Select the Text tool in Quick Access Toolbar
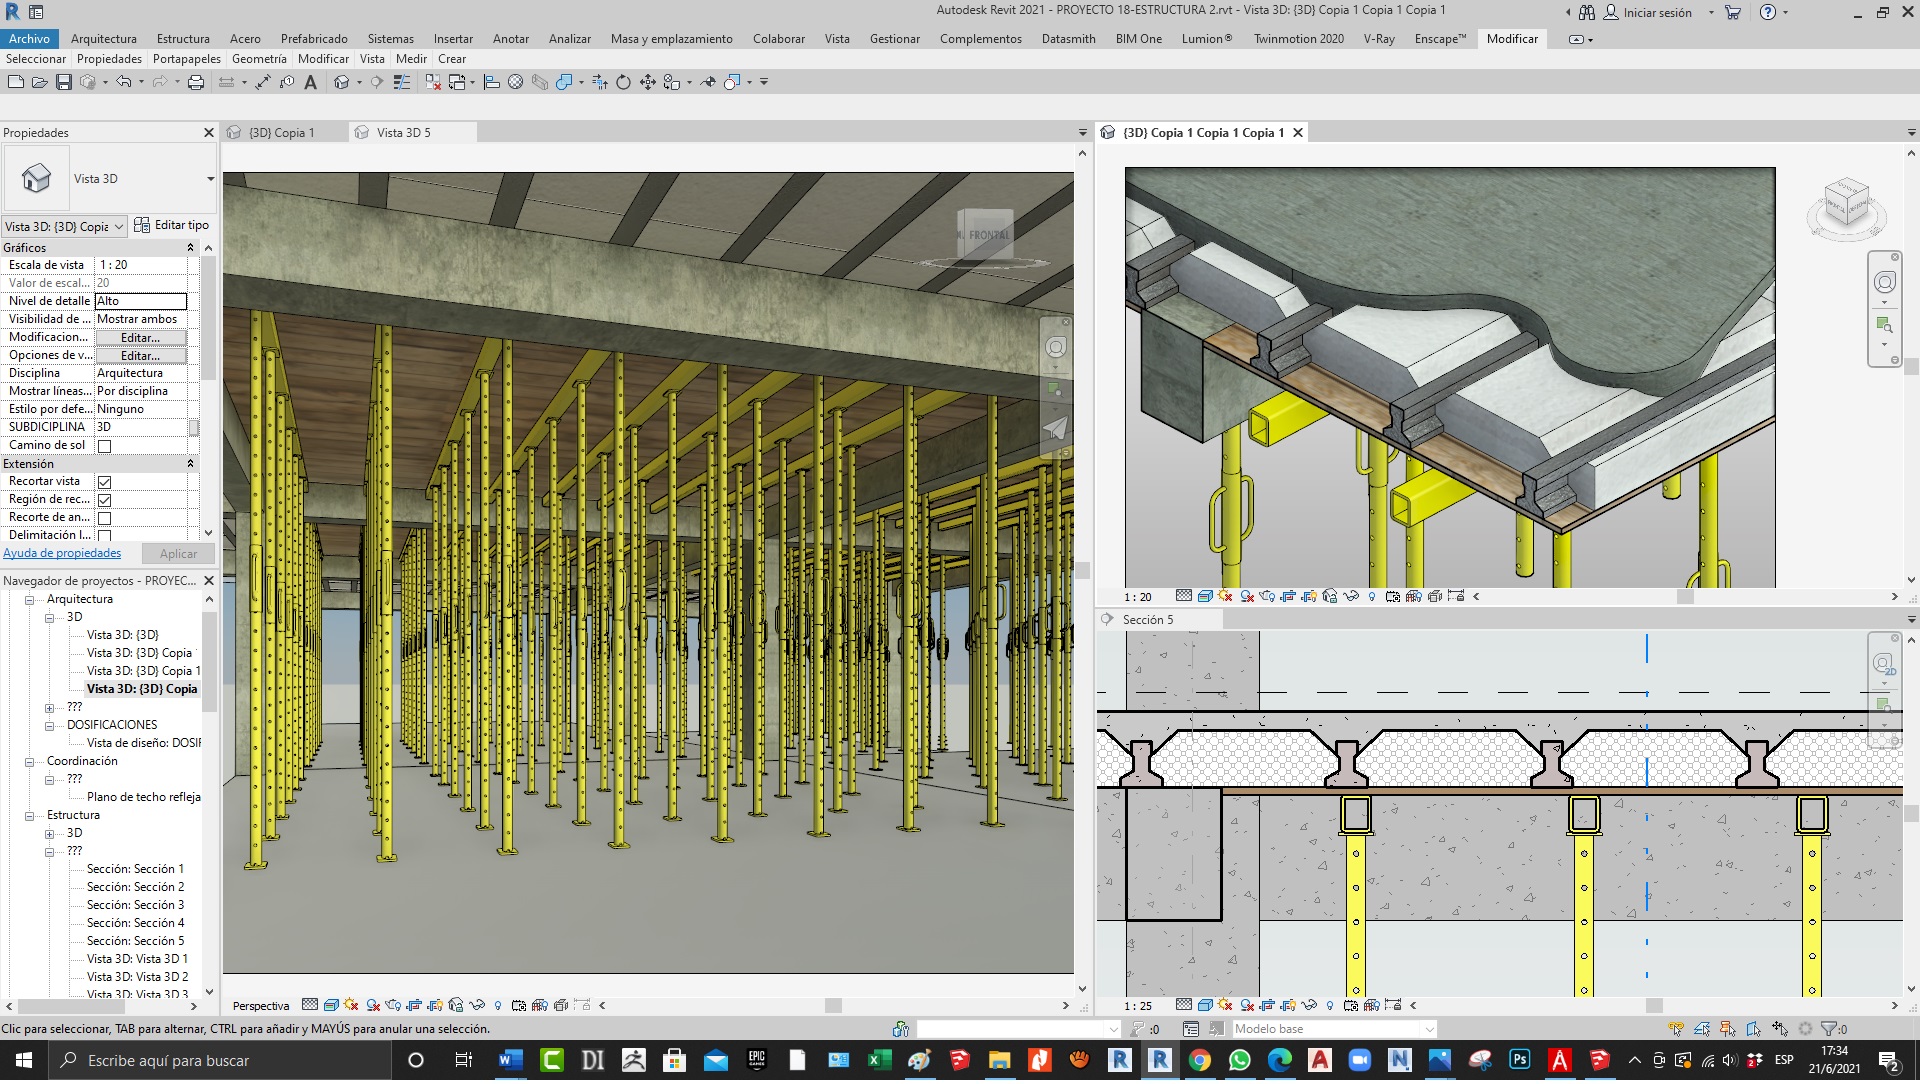Screen dimensions: 1924x1084 point(311,81)
